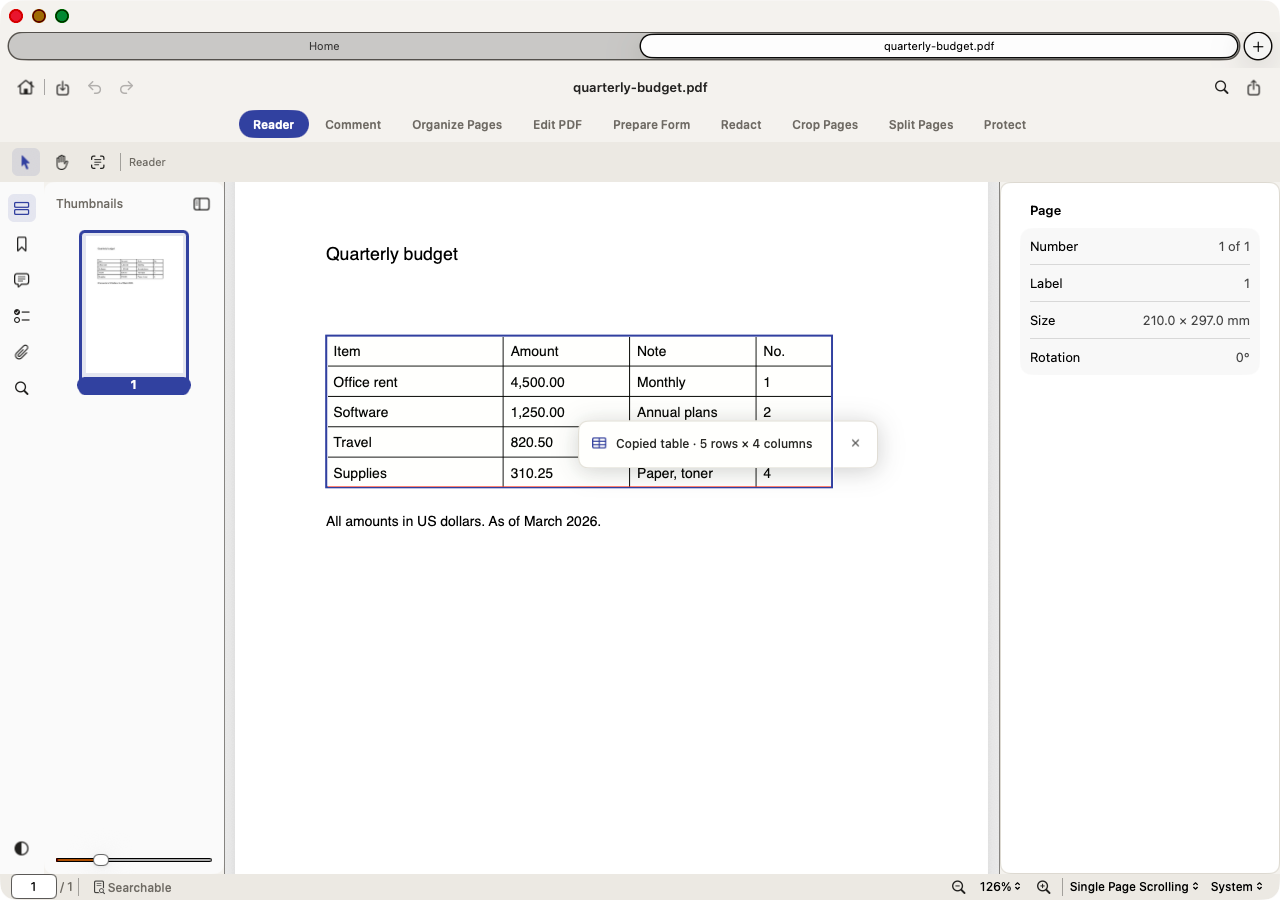Dismiss the Copied table notification
This screenshot has width=1280, height=900.
click(x=855, y=443)
